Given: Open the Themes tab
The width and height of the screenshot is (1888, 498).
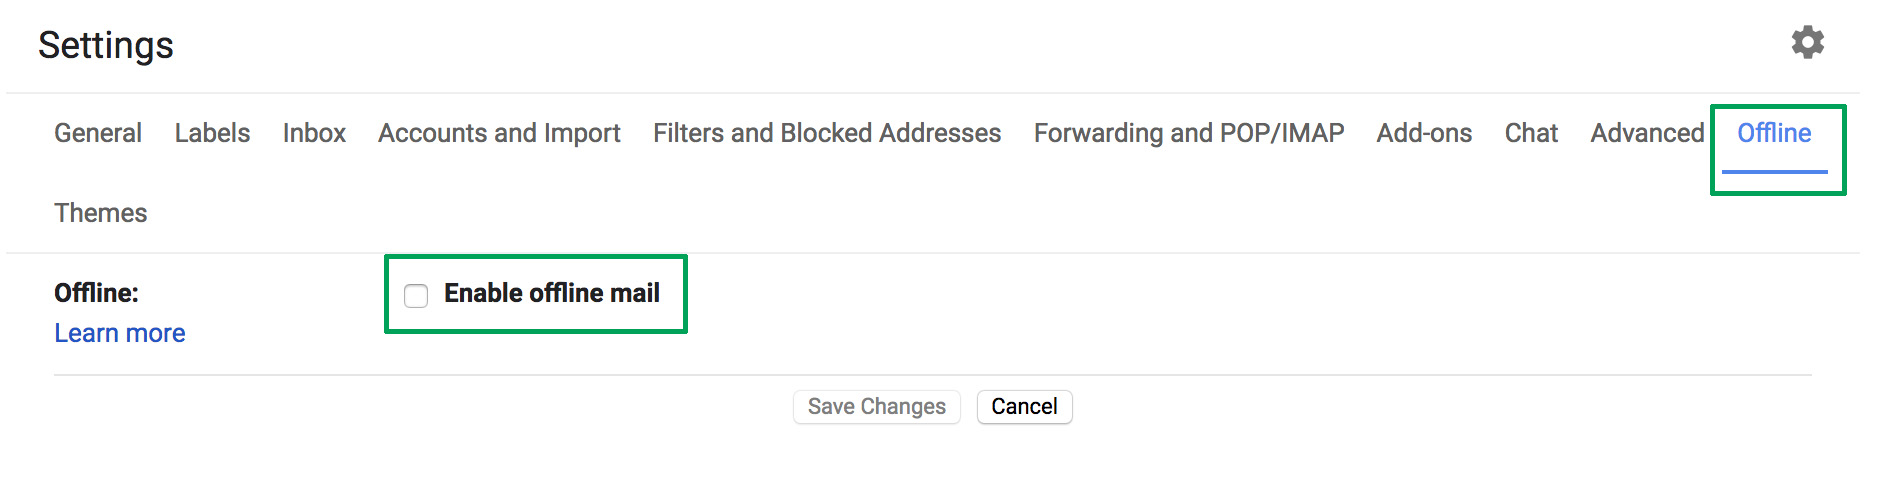Looking at the screenshot, I should pos(100,213).
